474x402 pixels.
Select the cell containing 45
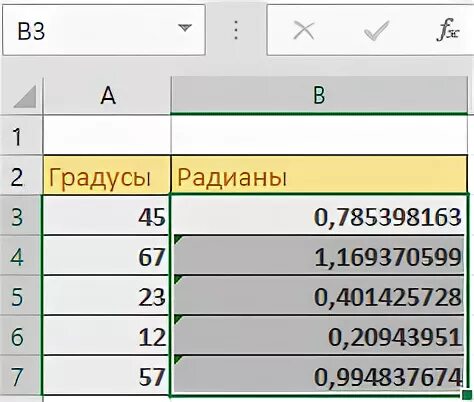tap(106, 216)
